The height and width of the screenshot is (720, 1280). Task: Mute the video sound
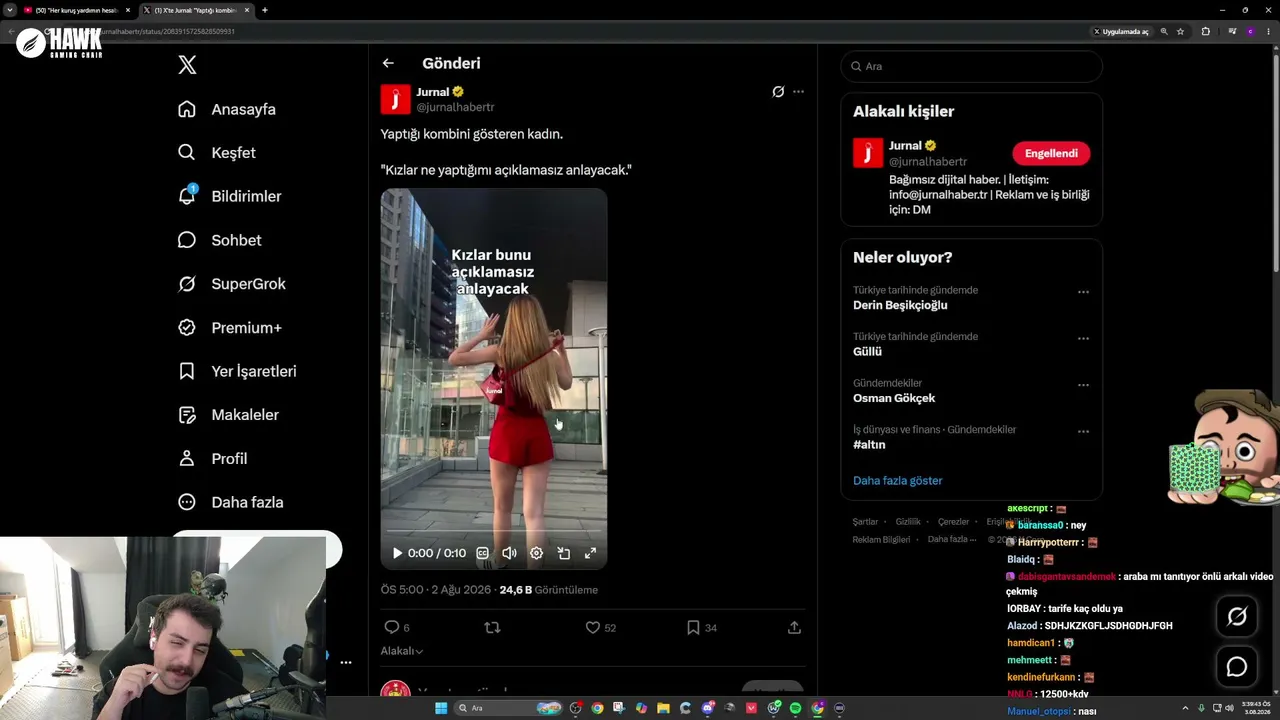[509, 553]
